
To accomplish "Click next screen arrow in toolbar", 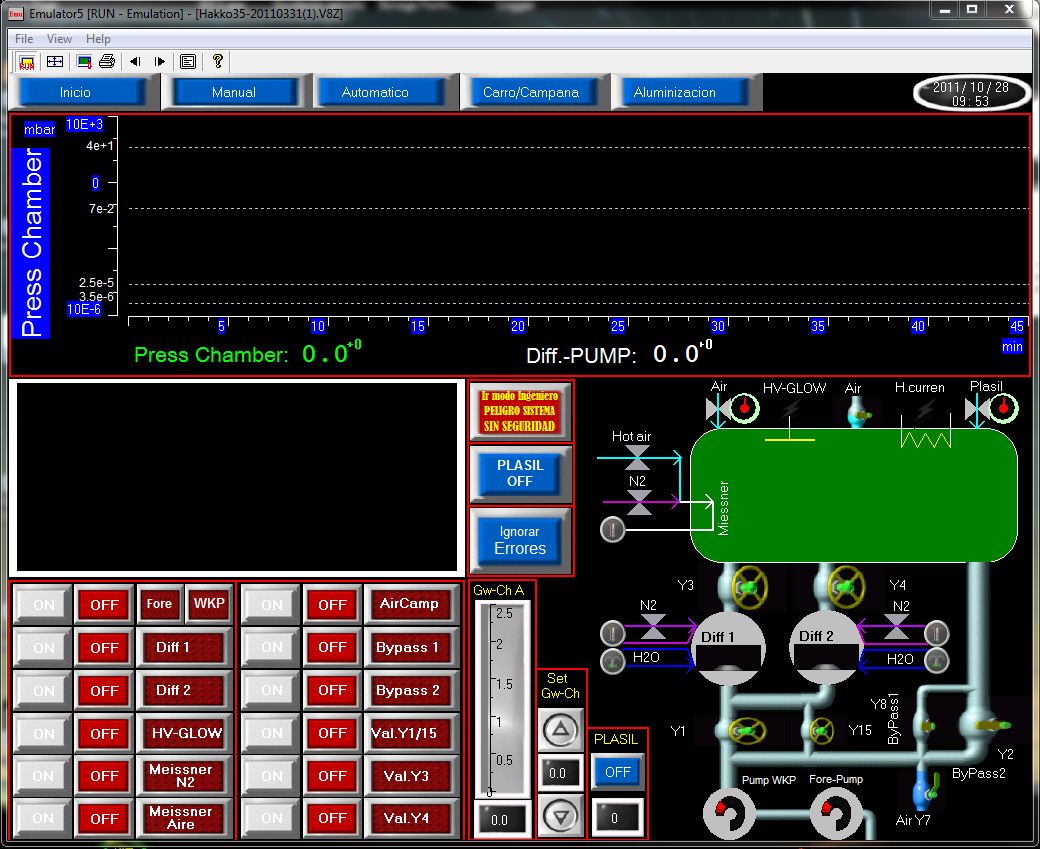I will [159, 61].
